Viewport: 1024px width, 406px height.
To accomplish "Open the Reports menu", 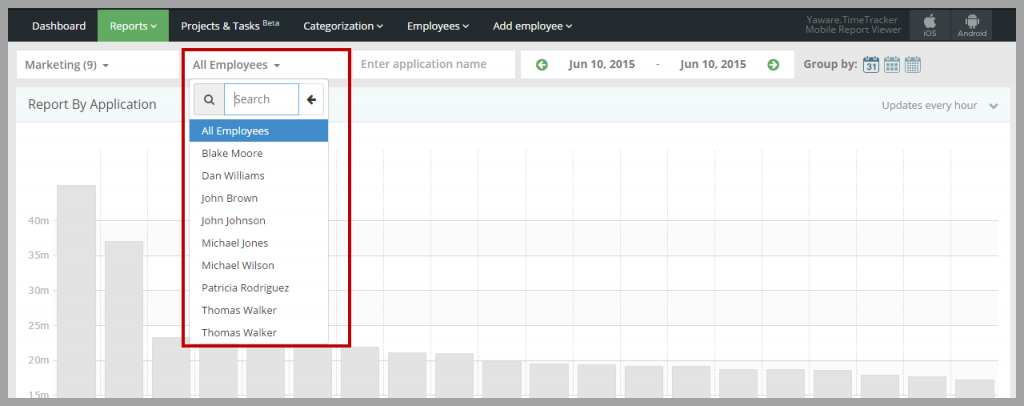I will click(133, 26).
